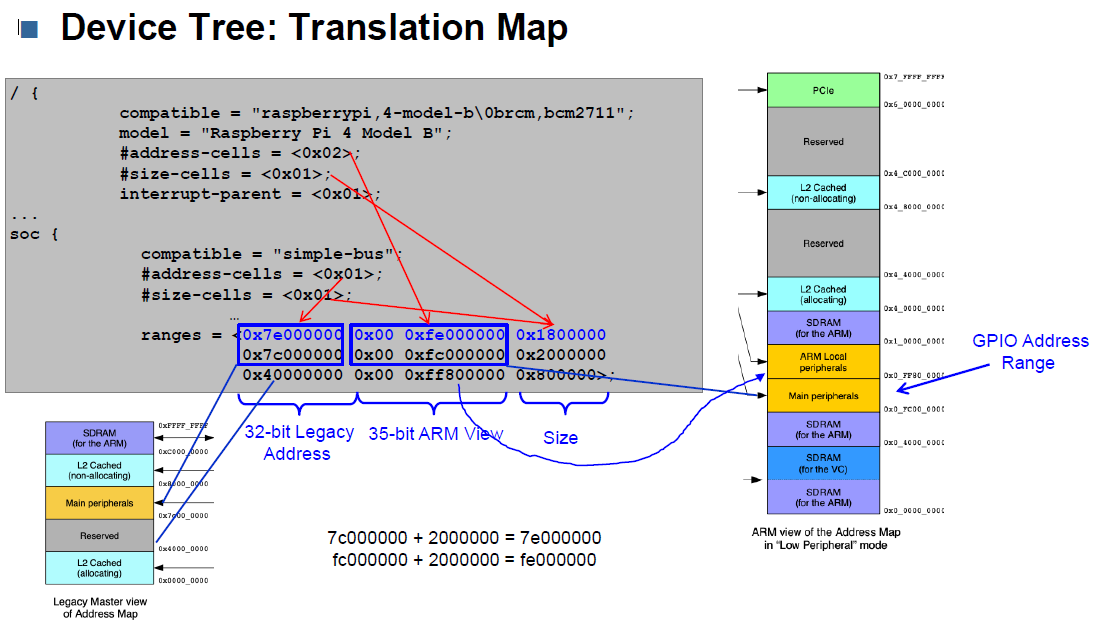The image size is (1105, 641).
Task: Select the blue SDRAM (for the VC) block
Action: point(823,463)
